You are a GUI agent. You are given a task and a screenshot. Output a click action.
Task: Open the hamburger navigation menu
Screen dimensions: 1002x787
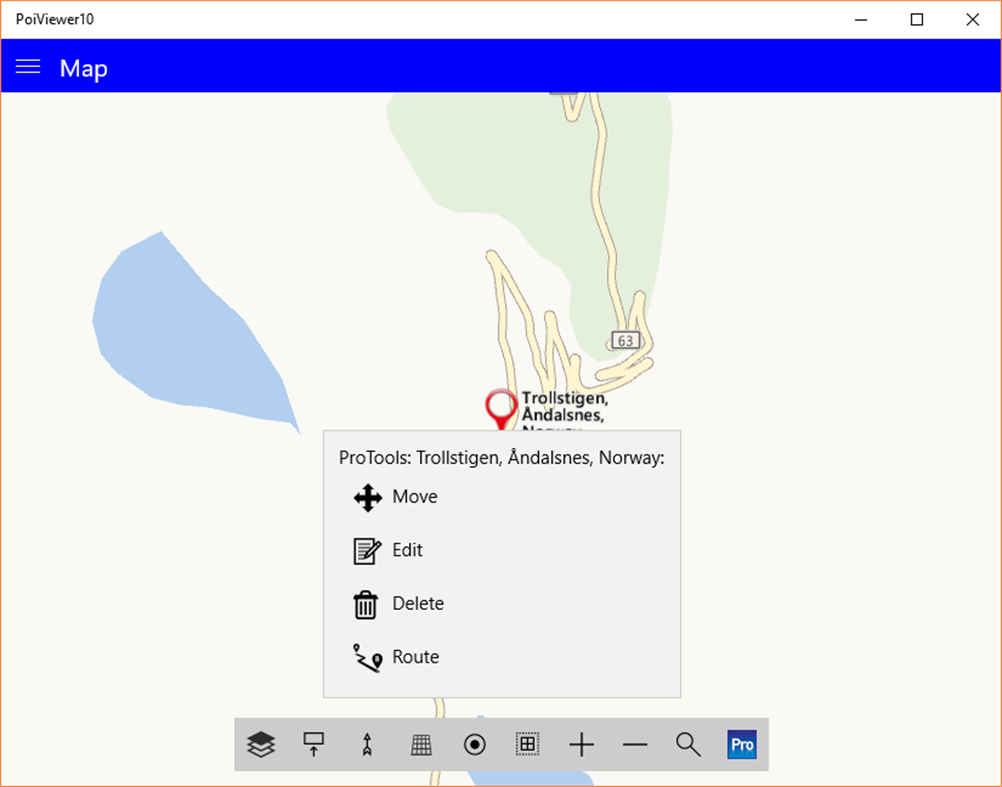27,66
